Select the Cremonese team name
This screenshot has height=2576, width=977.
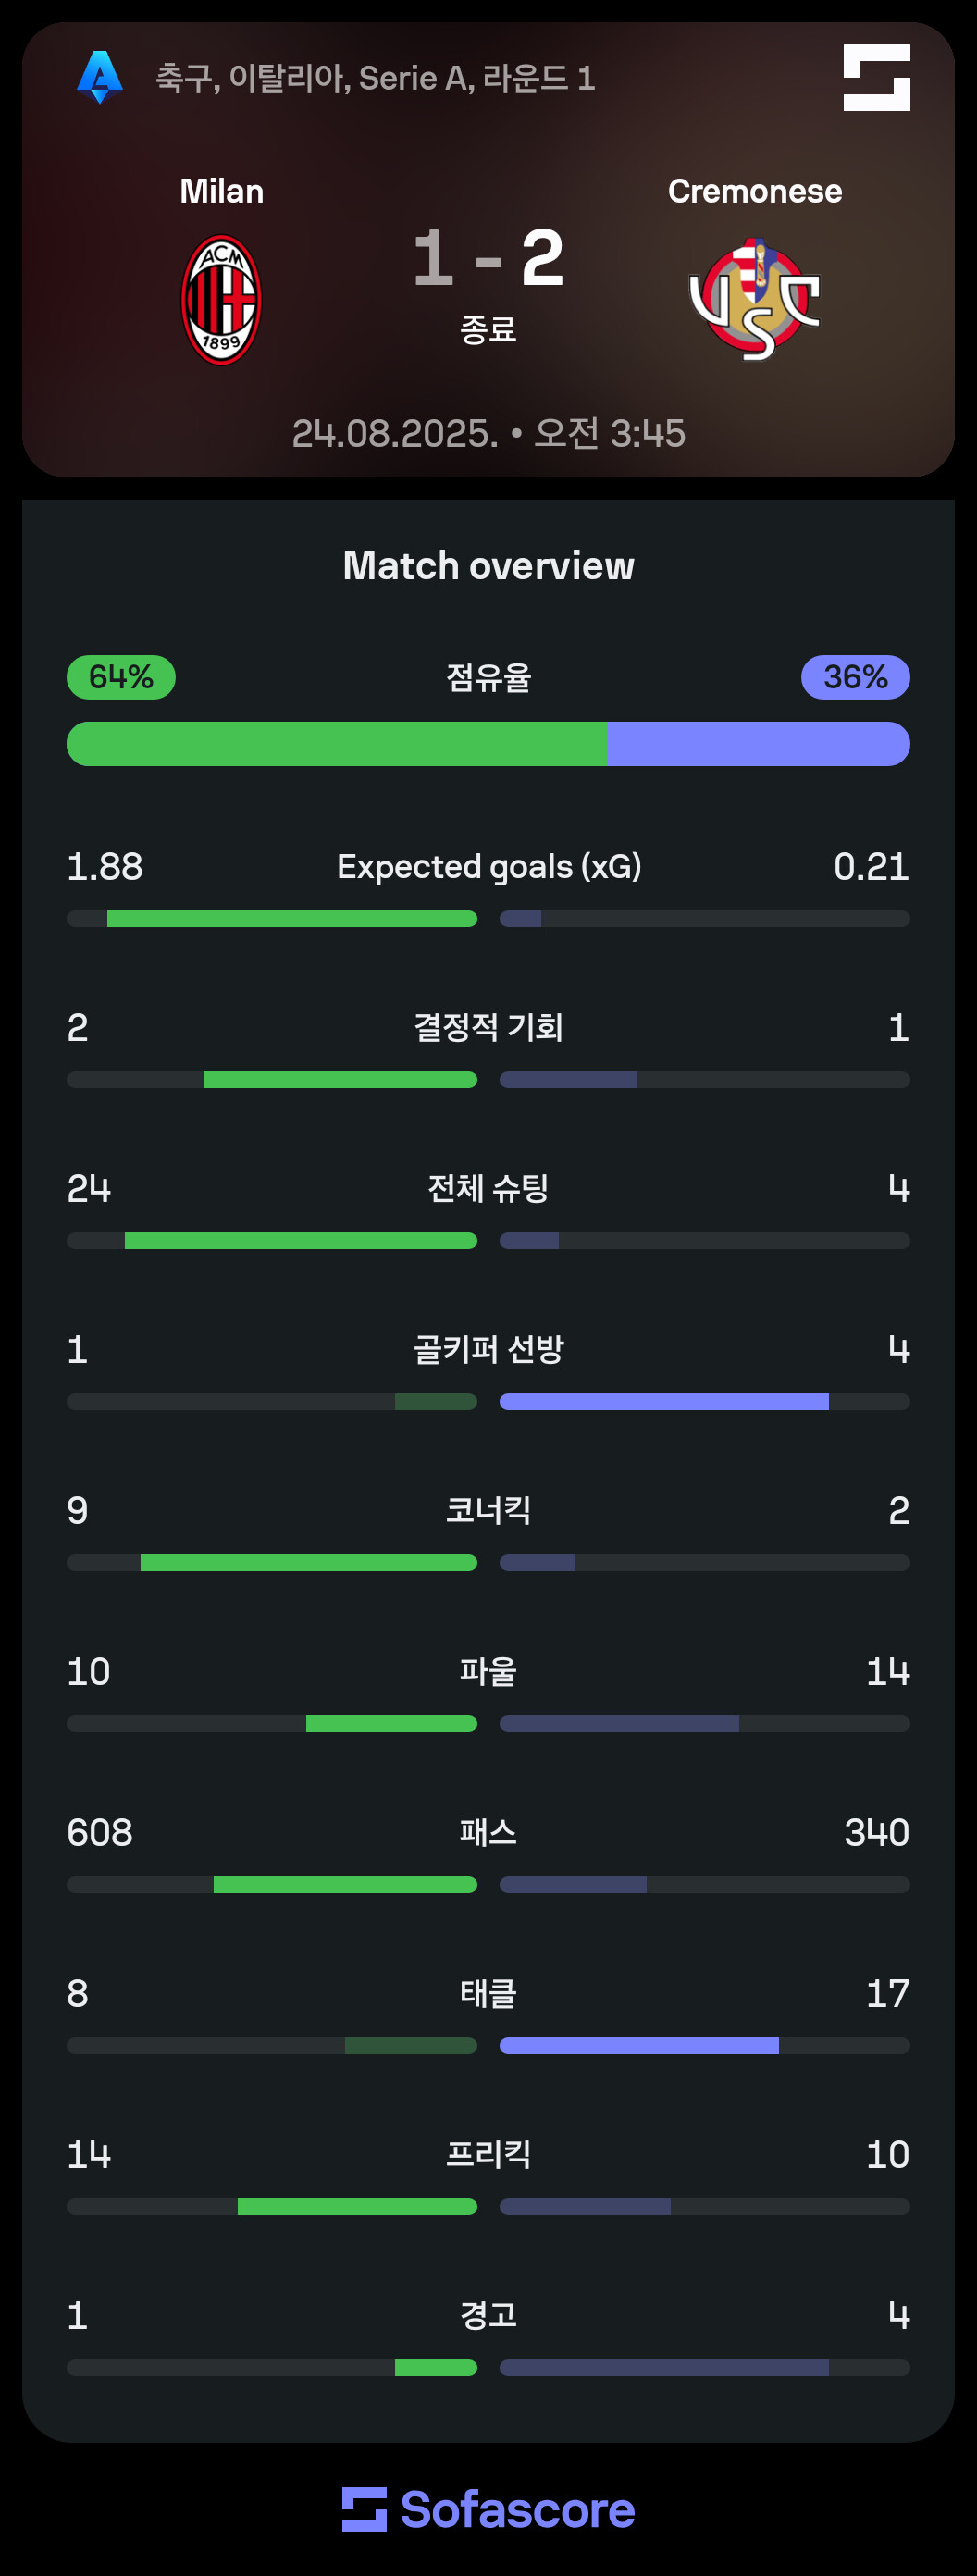(x=755, y=191)
